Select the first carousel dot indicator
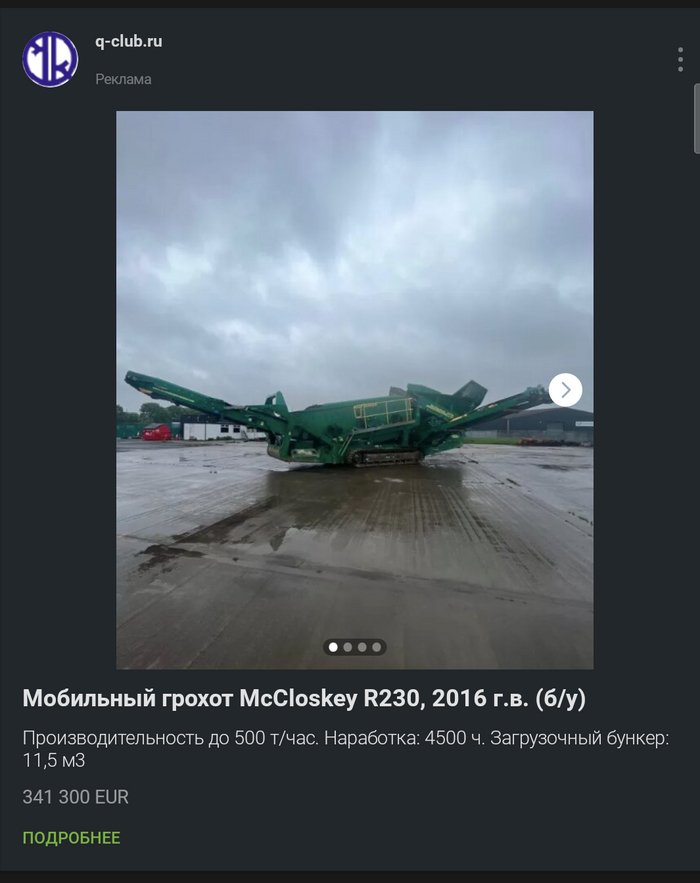 (333, 647)
